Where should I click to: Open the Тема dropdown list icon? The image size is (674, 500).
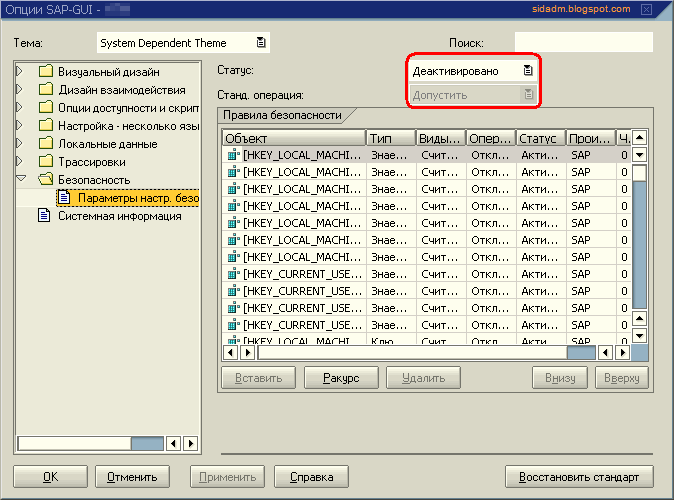point(261,42)
